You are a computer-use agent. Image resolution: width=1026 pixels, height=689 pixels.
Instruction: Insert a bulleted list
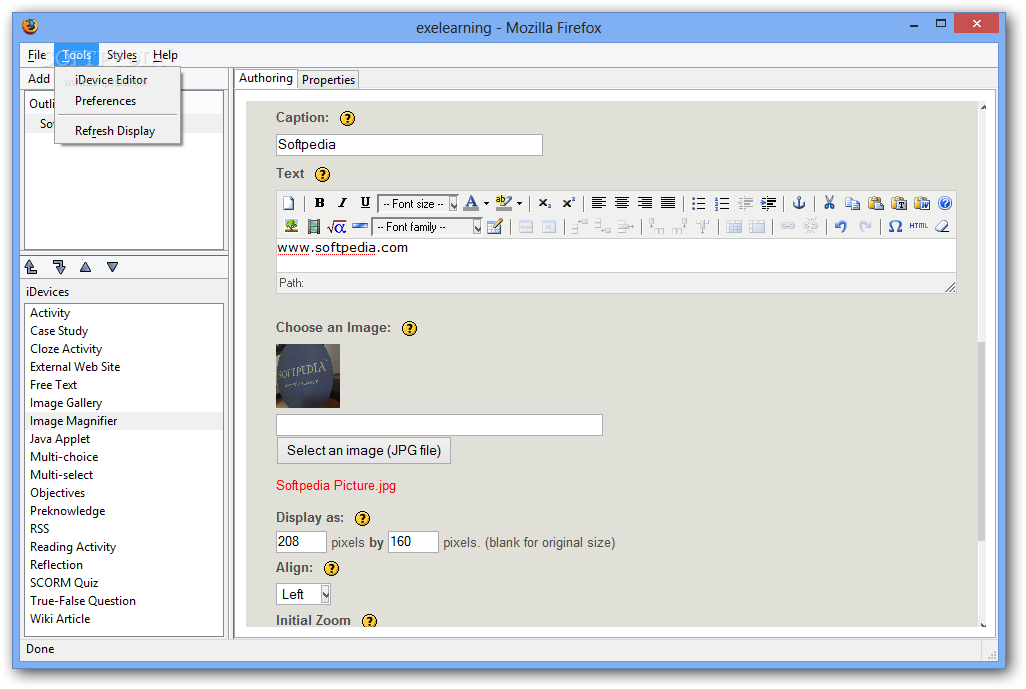(698, 203)
